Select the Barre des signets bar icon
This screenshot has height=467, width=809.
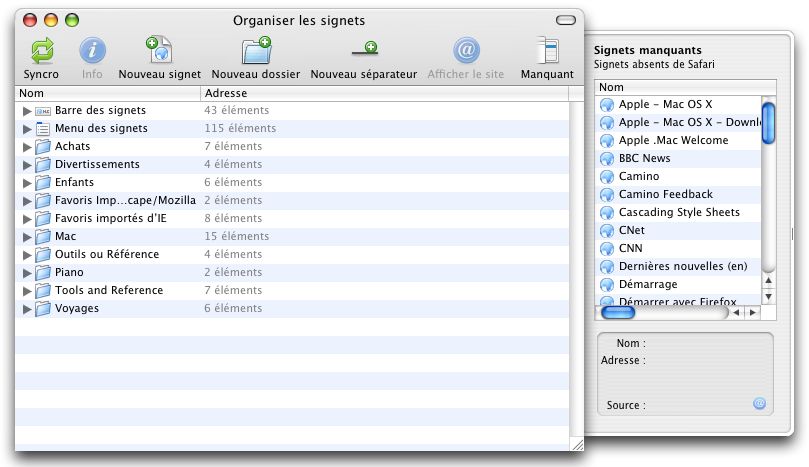pos(43,111)
